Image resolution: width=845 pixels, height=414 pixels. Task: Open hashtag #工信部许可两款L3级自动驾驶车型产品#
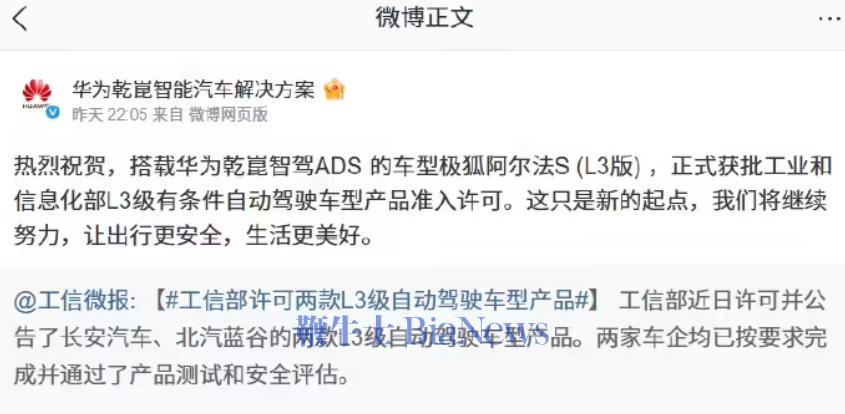(377, 302)
